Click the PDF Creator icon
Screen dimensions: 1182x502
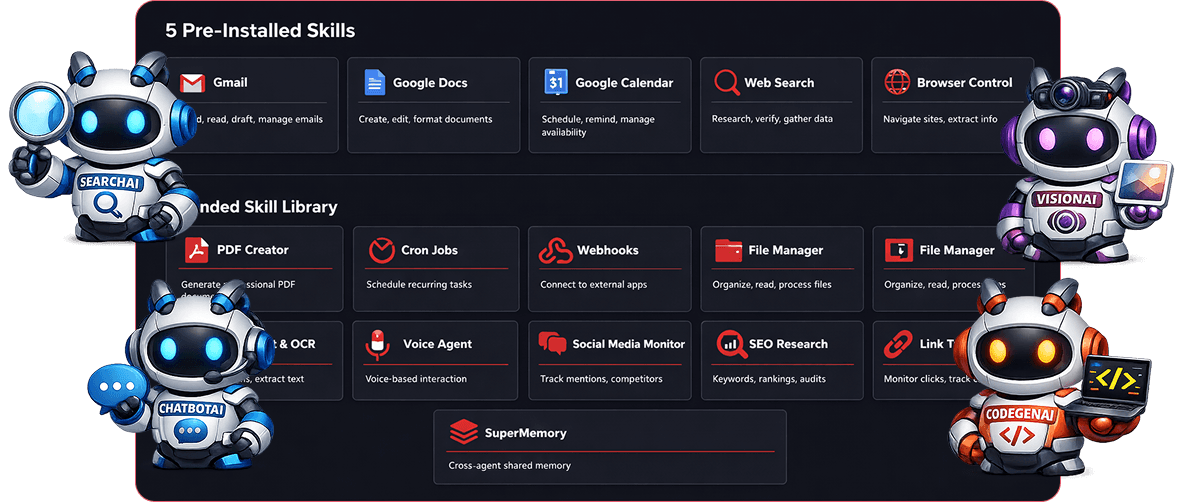[x=197, y=250]
